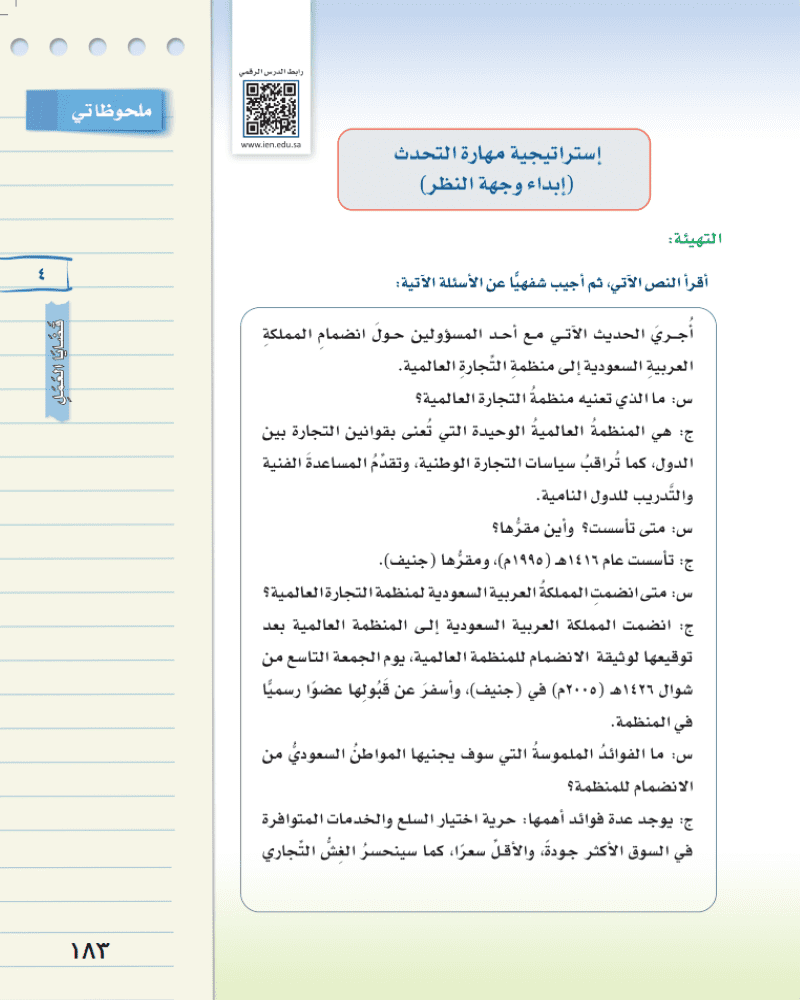Click the question متى تأسست؟ وأين مقرها؟
This screenshot has height=1000, width=800.
click(593, 528)
